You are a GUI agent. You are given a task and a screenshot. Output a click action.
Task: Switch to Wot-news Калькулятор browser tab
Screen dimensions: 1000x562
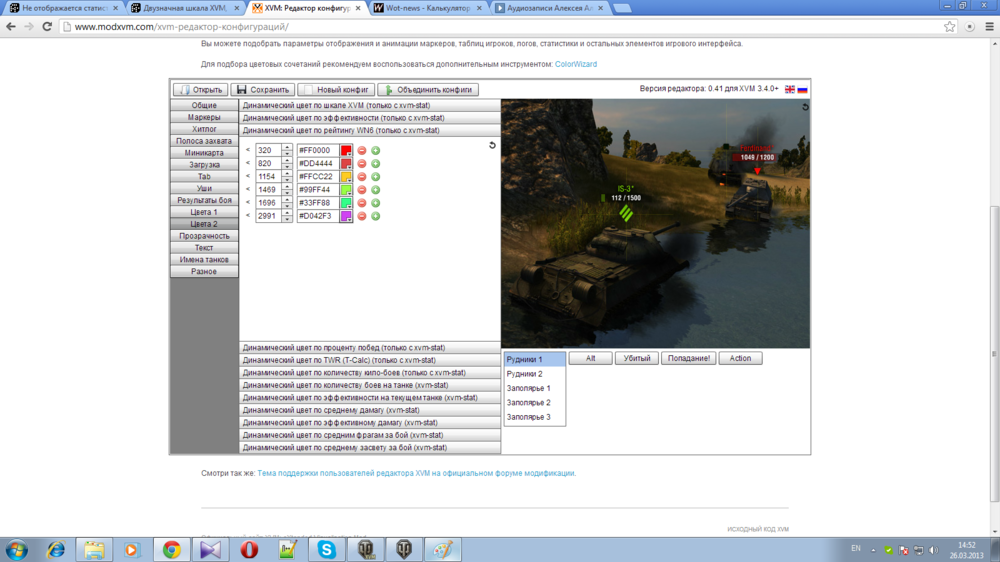428,8
